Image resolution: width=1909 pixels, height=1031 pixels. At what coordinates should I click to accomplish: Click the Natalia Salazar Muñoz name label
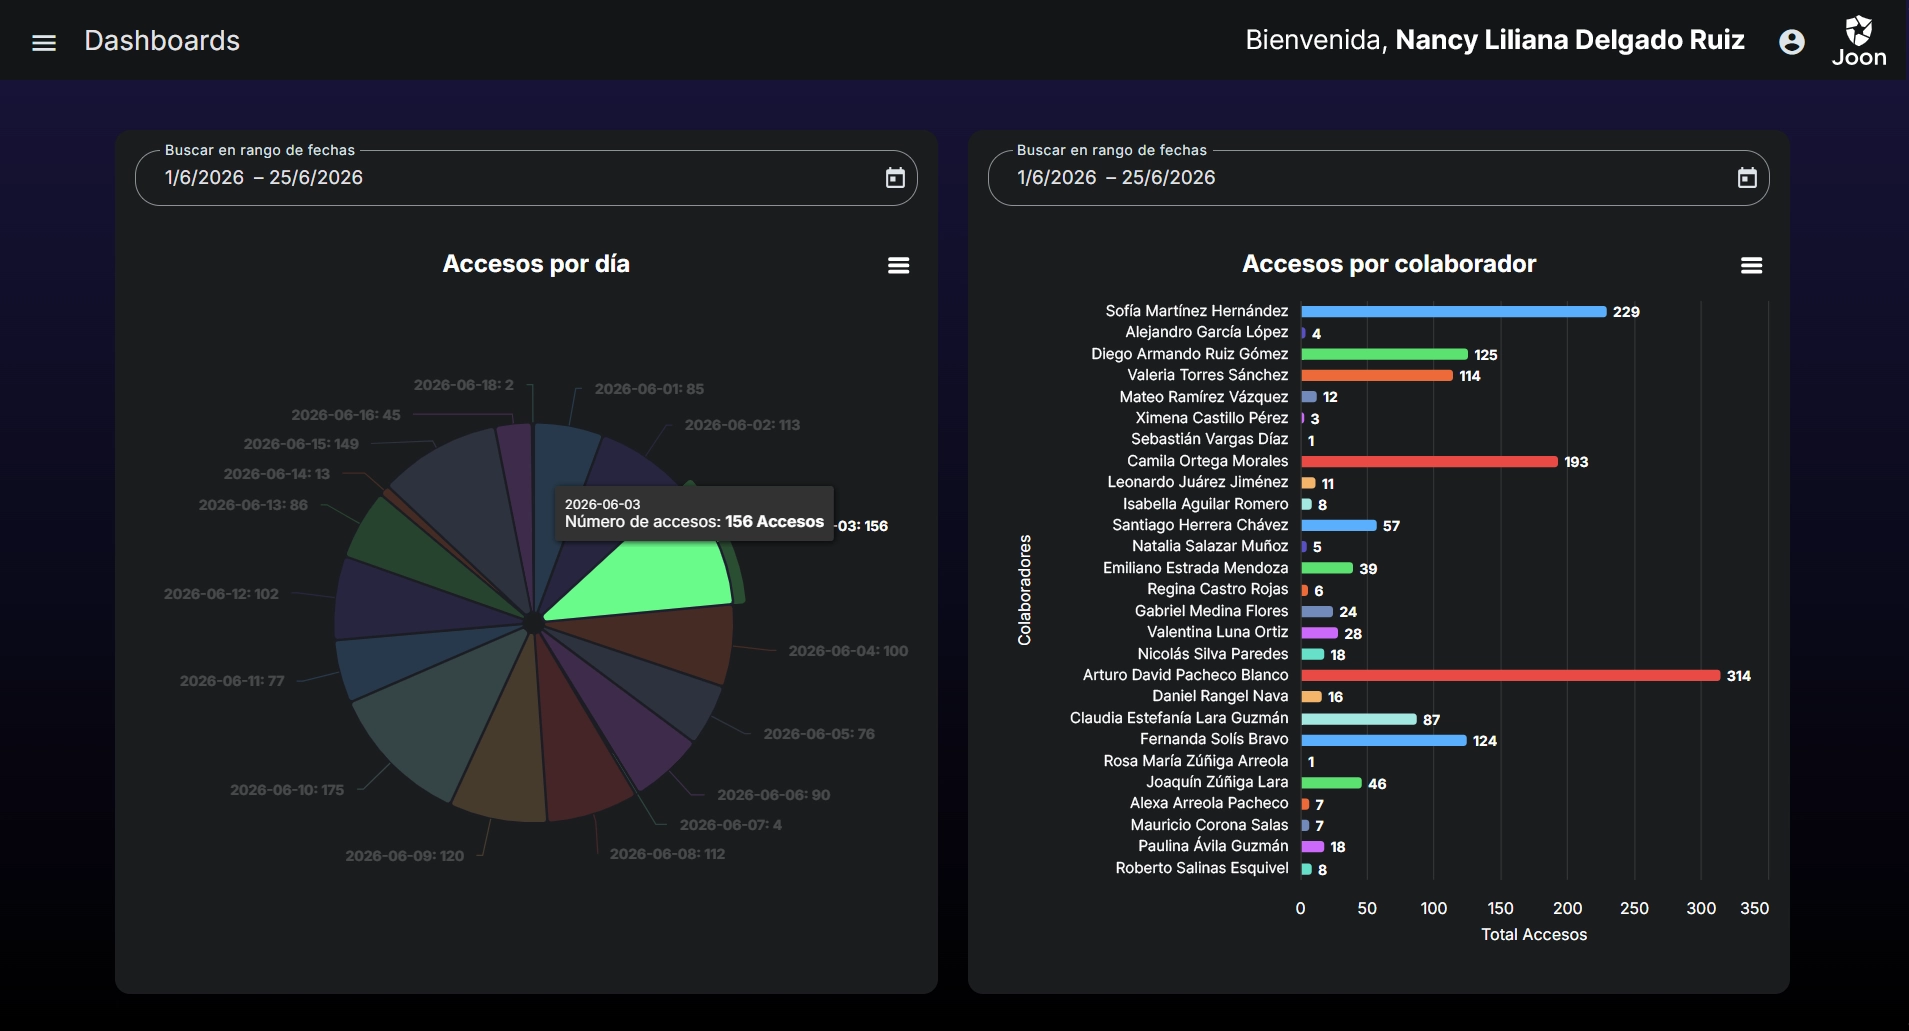click(1210, 546)
